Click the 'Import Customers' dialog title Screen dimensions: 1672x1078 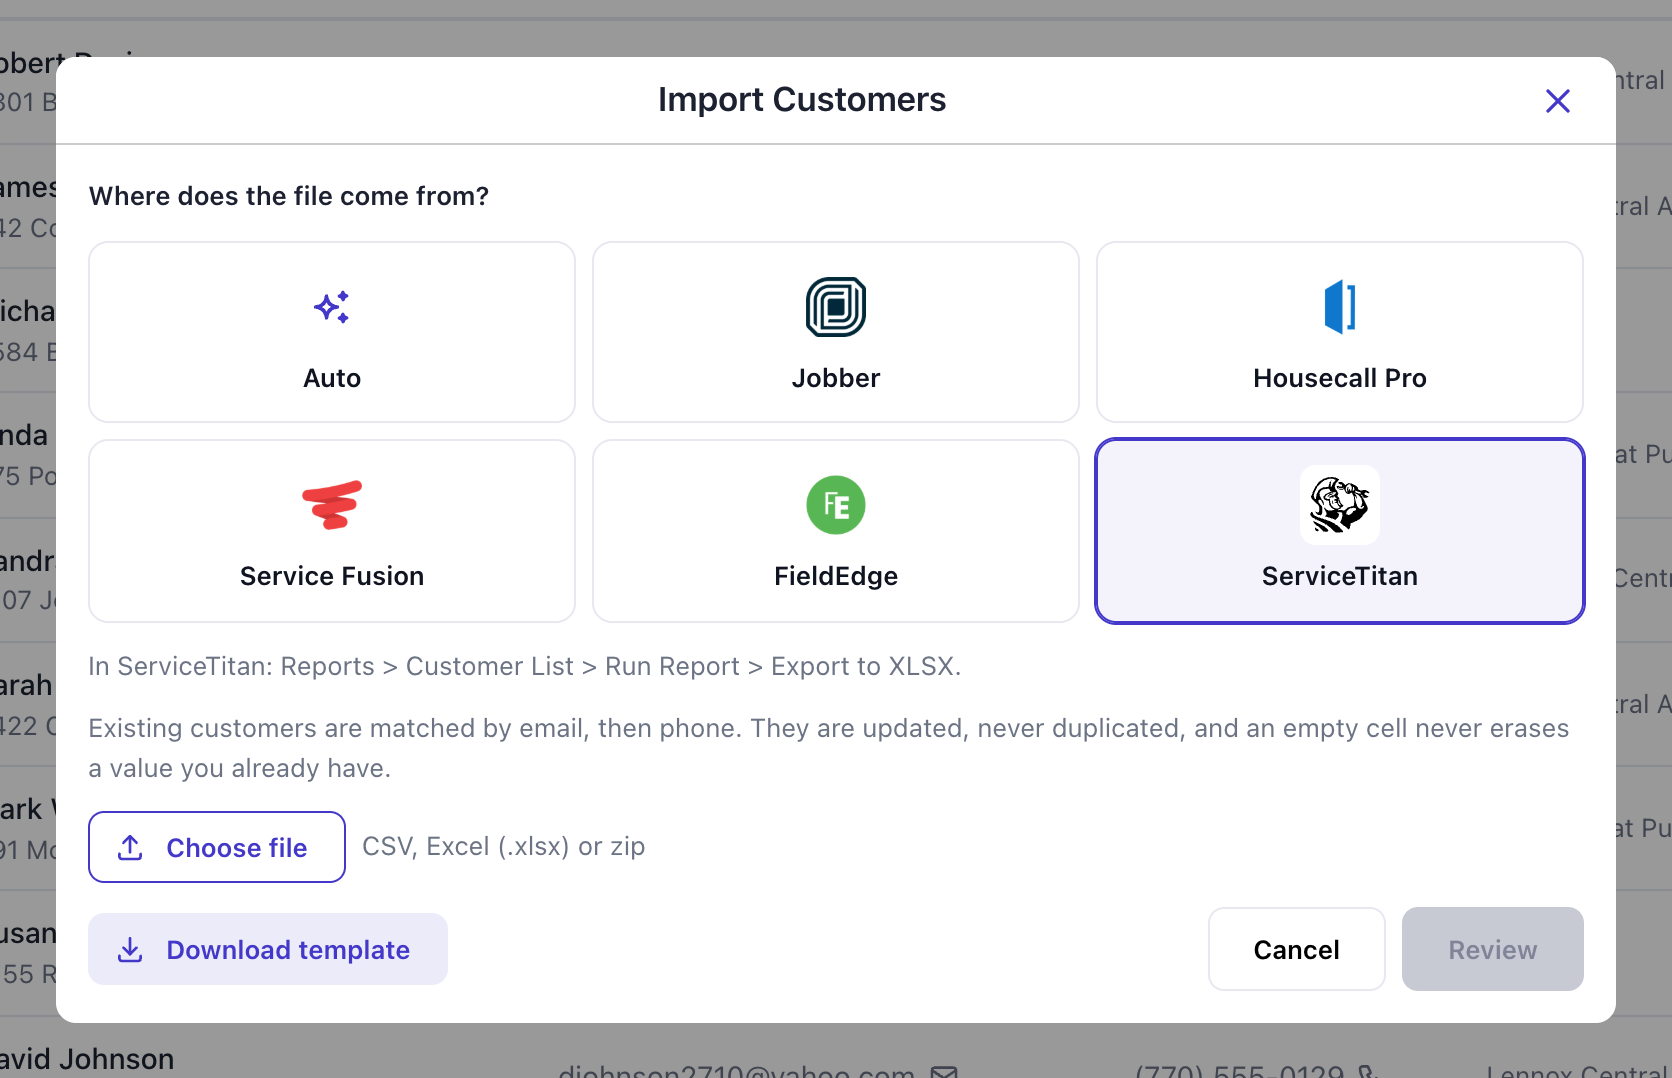pyautogui.click(x=802, y=100)
